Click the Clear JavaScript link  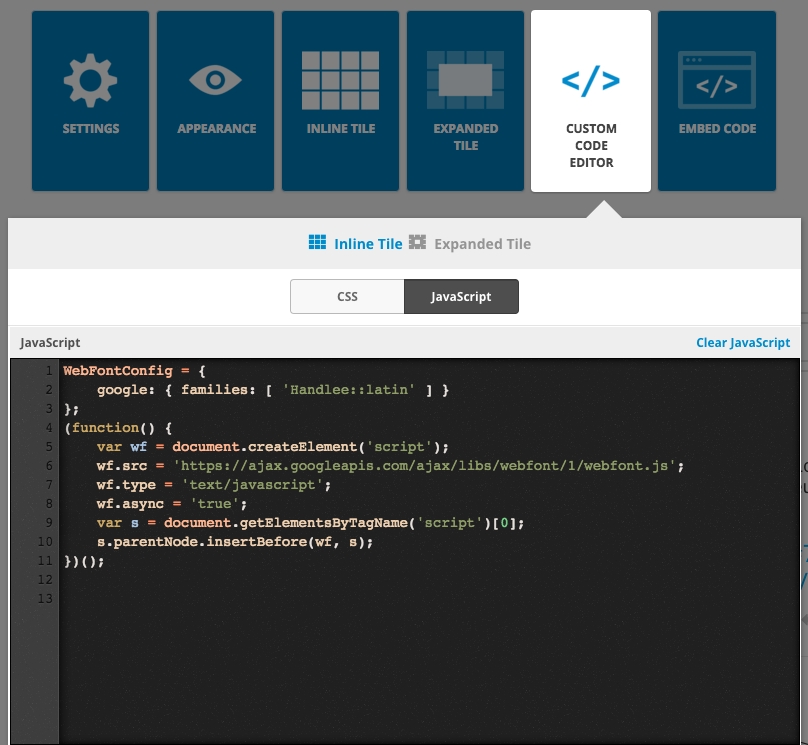click(x=743, y=343)
